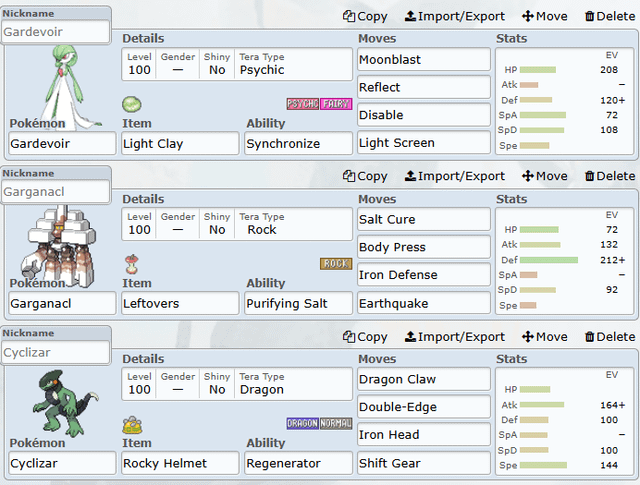This screenshot has width=640, height=485.
Task: Click Cyclizar's Normal type badge
Action: click(x=336, y=423)
